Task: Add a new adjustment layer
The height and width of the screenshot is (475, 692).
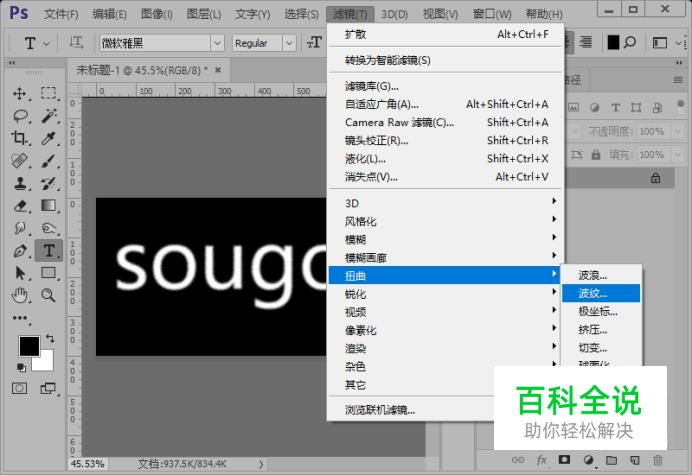Action: click(588, 460)
